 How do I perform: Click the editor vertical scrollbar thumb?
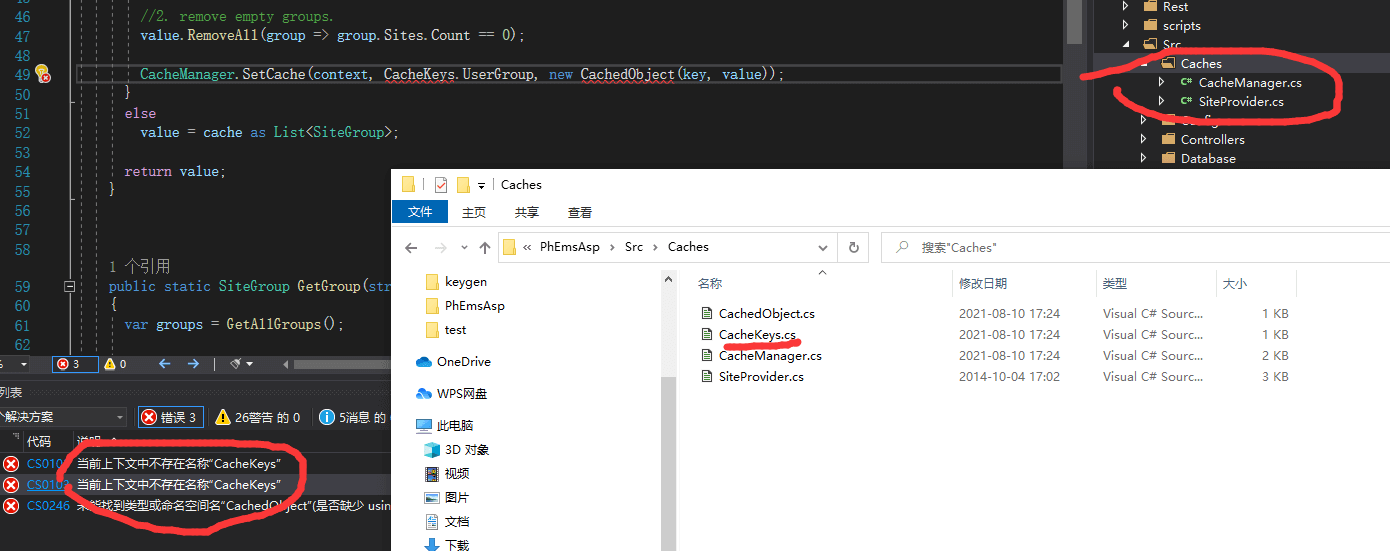pyautogui.click(x=1073, y=22)
